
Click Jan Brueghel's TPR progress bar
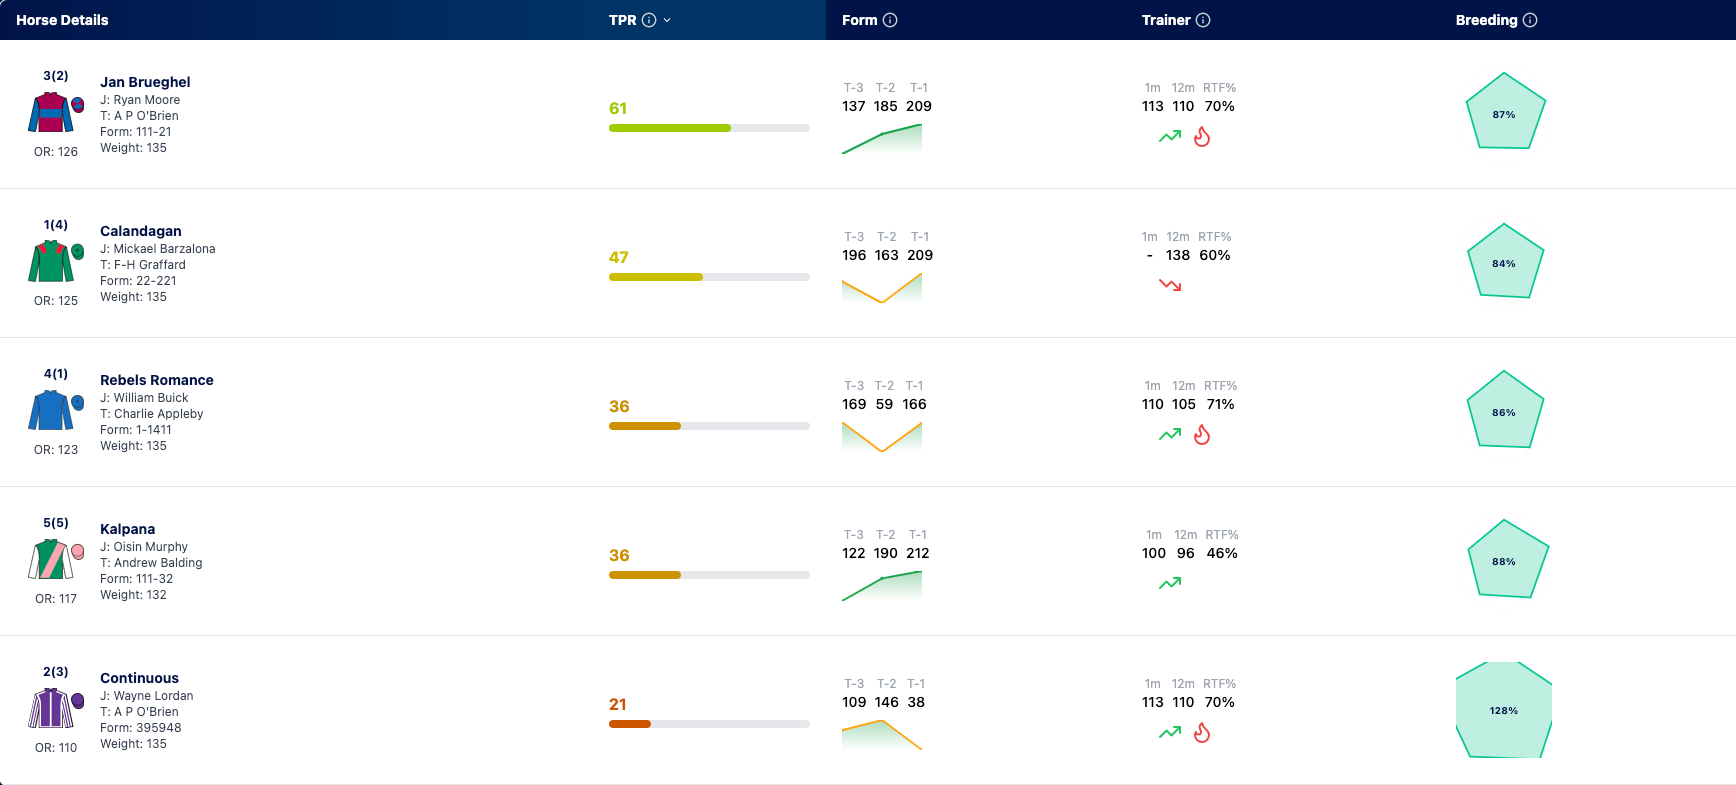click(709, 128)
